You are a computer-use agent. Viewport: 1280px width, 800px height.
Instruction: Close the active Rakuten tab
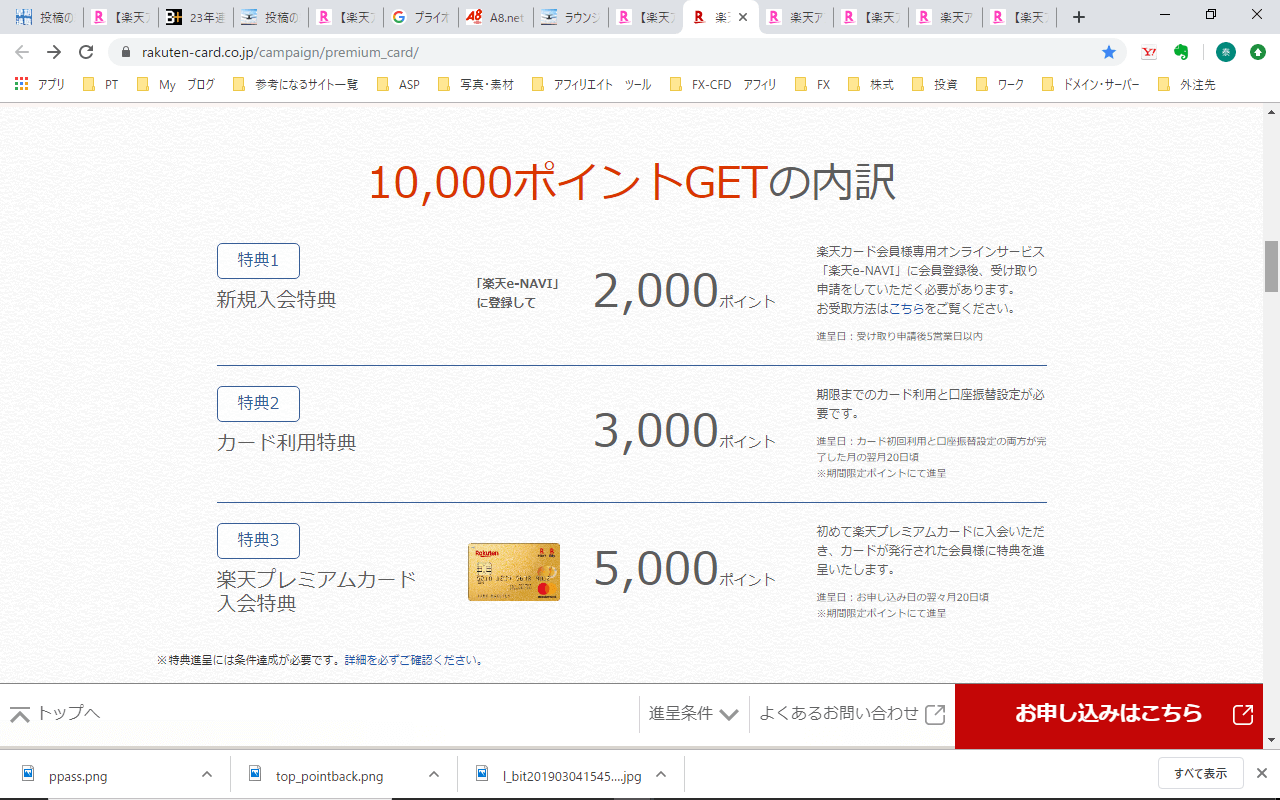tap(743, 17)
